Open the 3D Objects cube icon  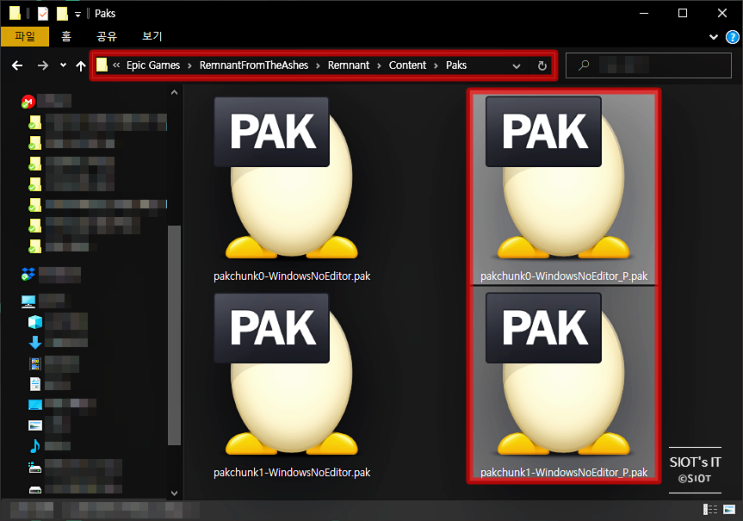35,322
